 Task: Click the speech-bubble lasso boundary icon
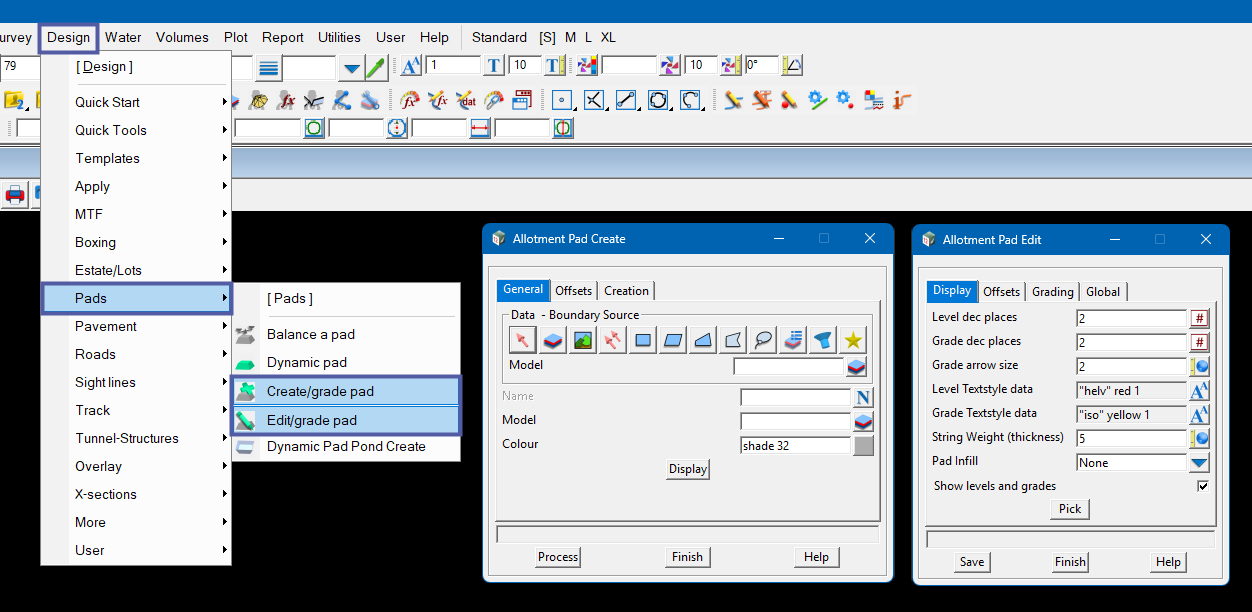[x=763, y=340]
